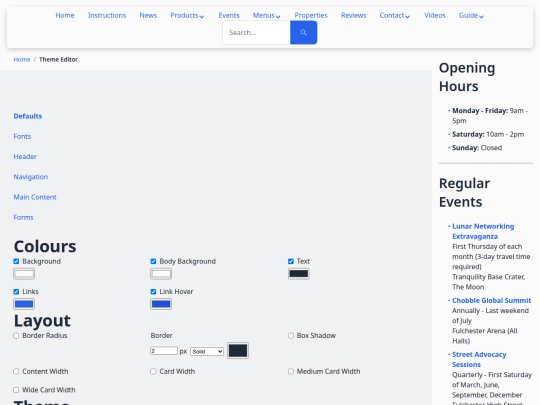Toggle the Background colour checkbox
This screenshot has width=540, height=405.
click(x=16, y=261)
